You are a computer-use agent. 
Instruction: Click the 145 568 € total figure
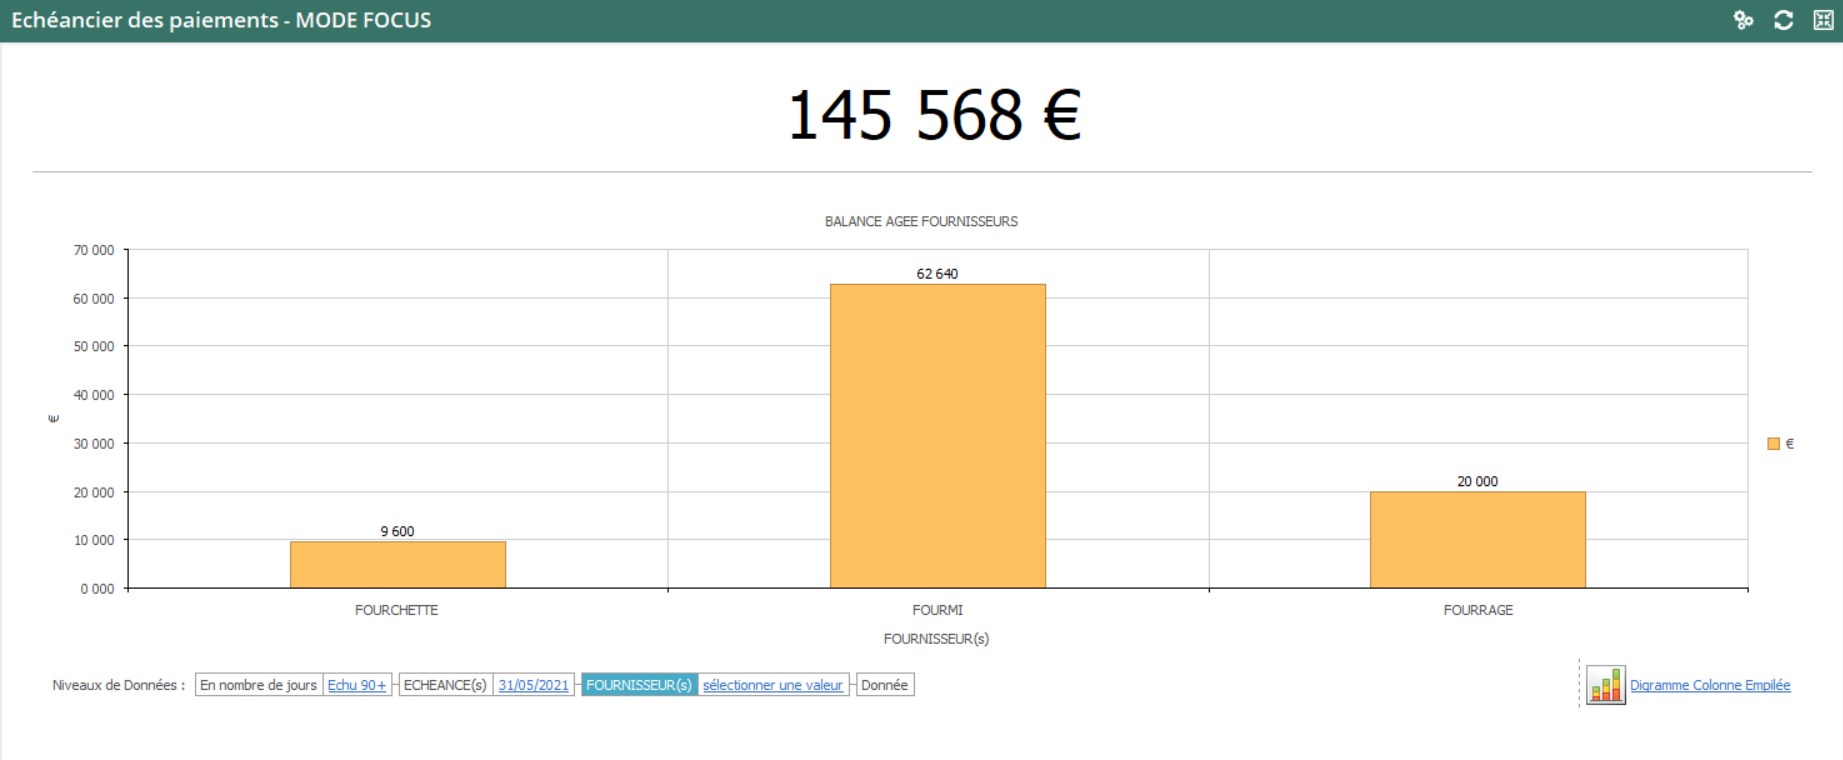click(934, 115)
